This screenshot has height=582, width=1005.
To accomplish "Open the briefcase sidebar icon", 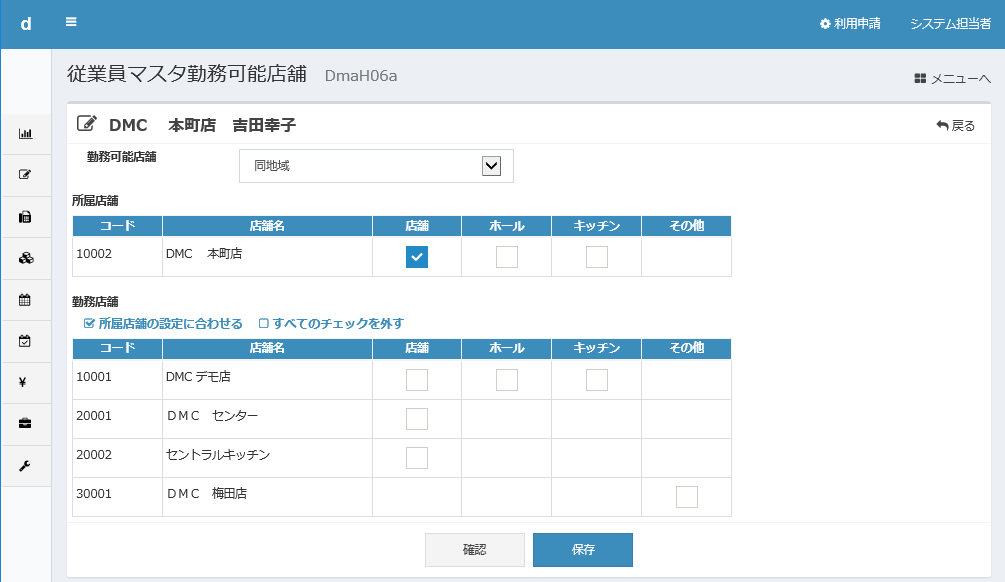I will tap(26, 424).
